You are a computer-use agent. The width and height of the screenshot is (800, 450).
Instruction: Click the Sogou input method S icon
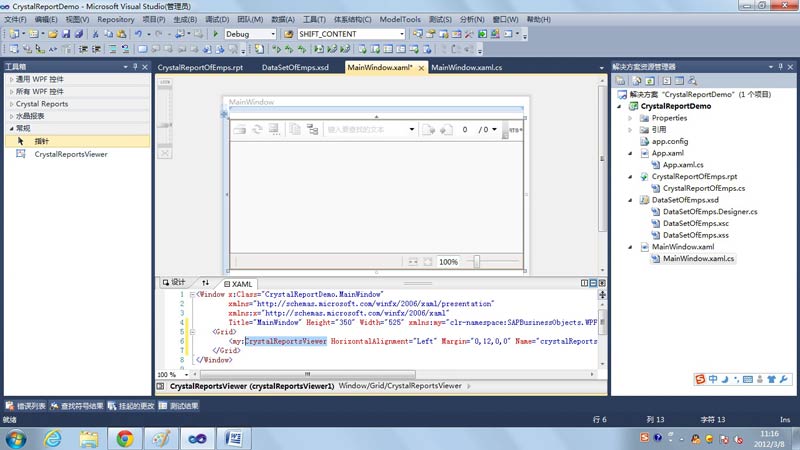(700, 379)
